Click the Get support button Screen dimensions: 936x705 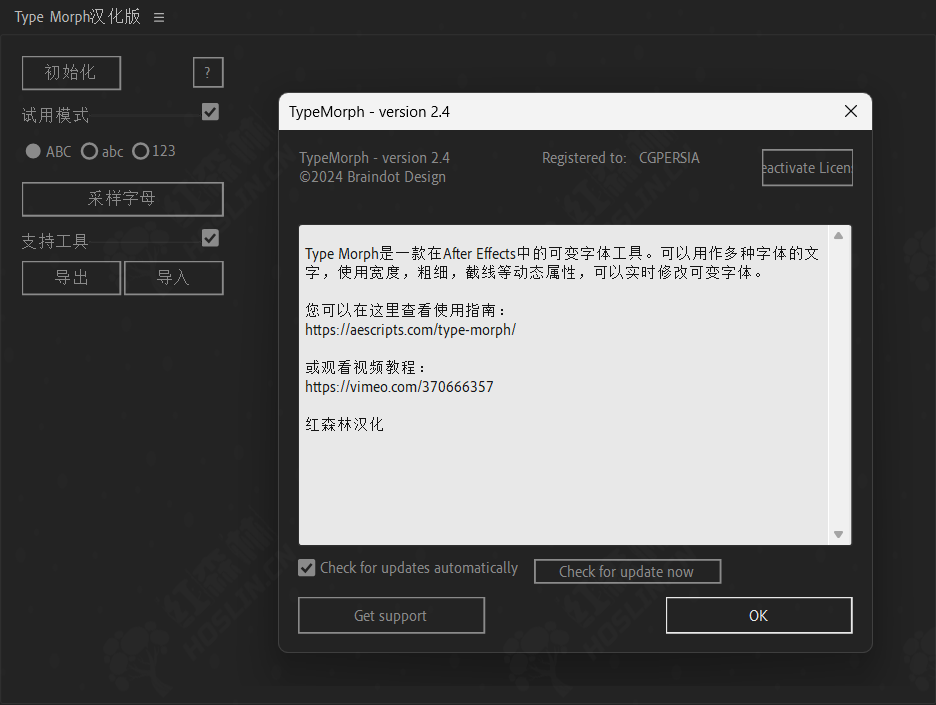pos(391,615)
